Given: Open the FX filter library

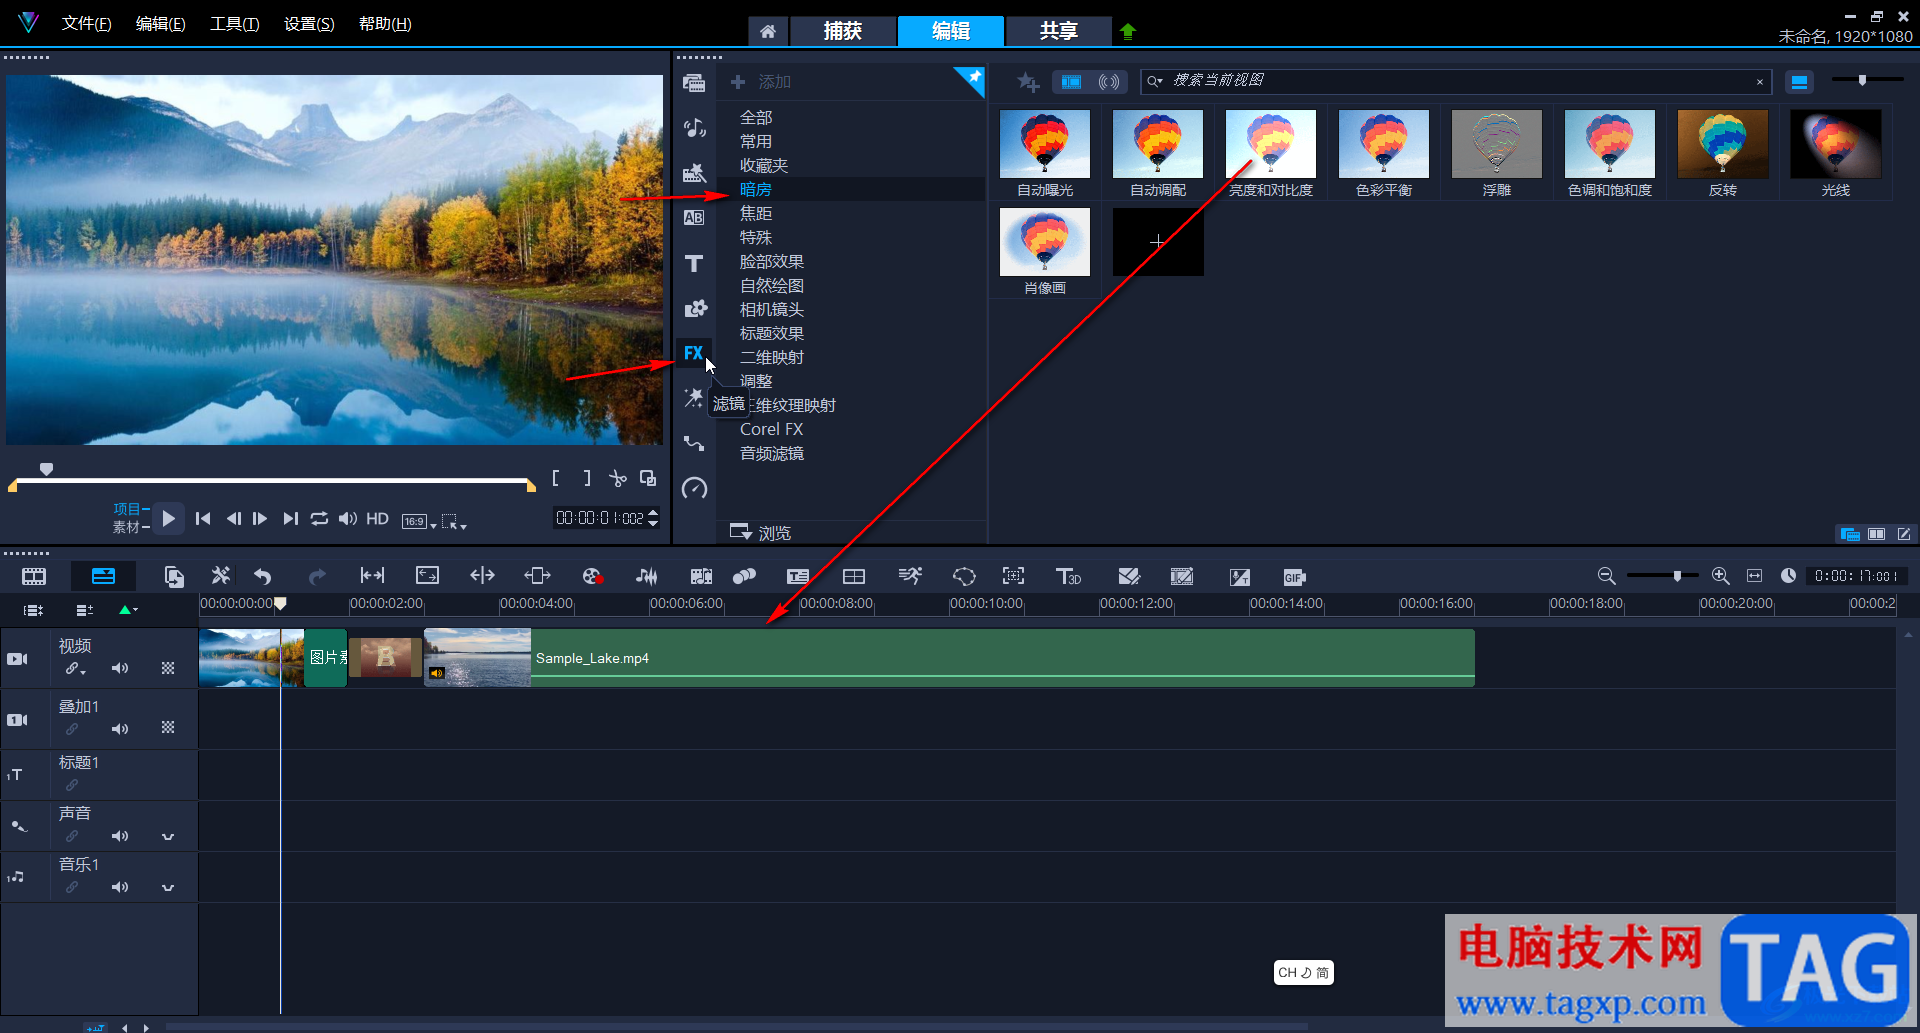Looking at the screenshot, I should tap(693, 353).
